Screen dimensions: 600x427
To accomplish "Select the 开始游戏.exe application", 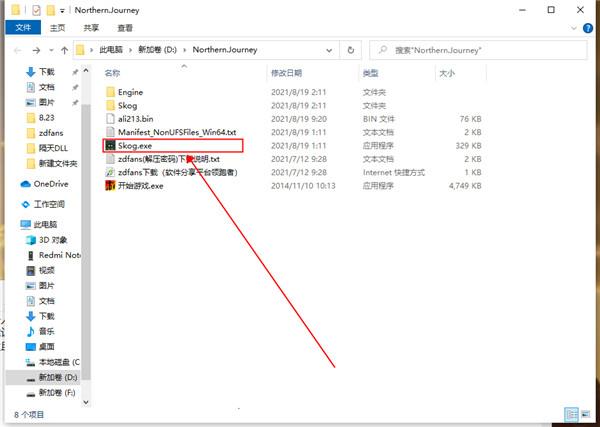I will tap(140, 186).
